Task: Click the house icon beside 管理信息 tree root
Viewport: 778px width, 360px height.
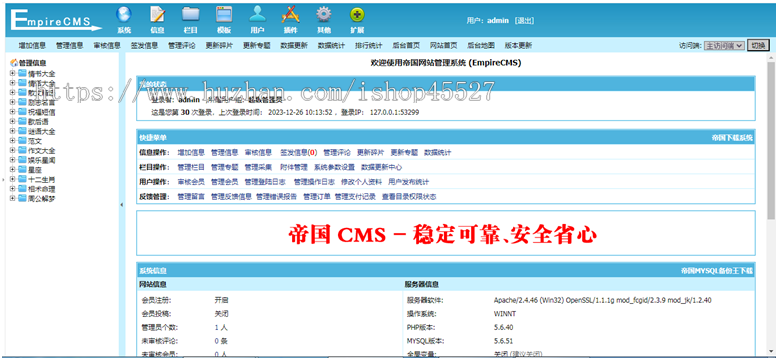Action: tap(14, 63)
